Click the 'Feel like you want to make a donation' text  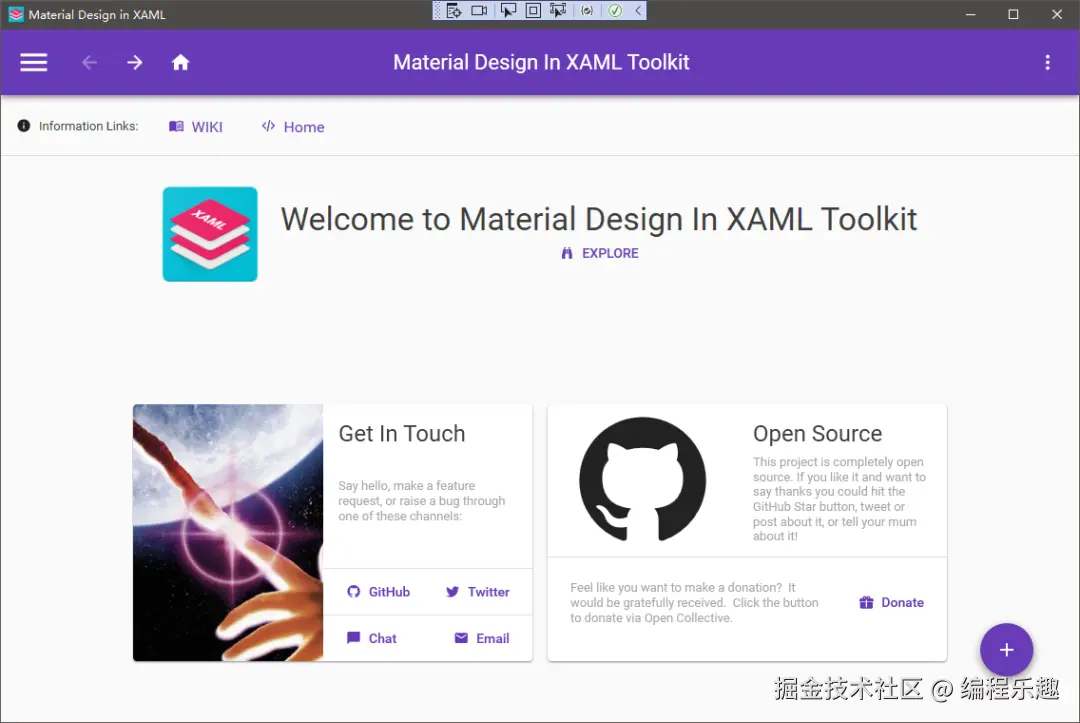tap(694, 602)
